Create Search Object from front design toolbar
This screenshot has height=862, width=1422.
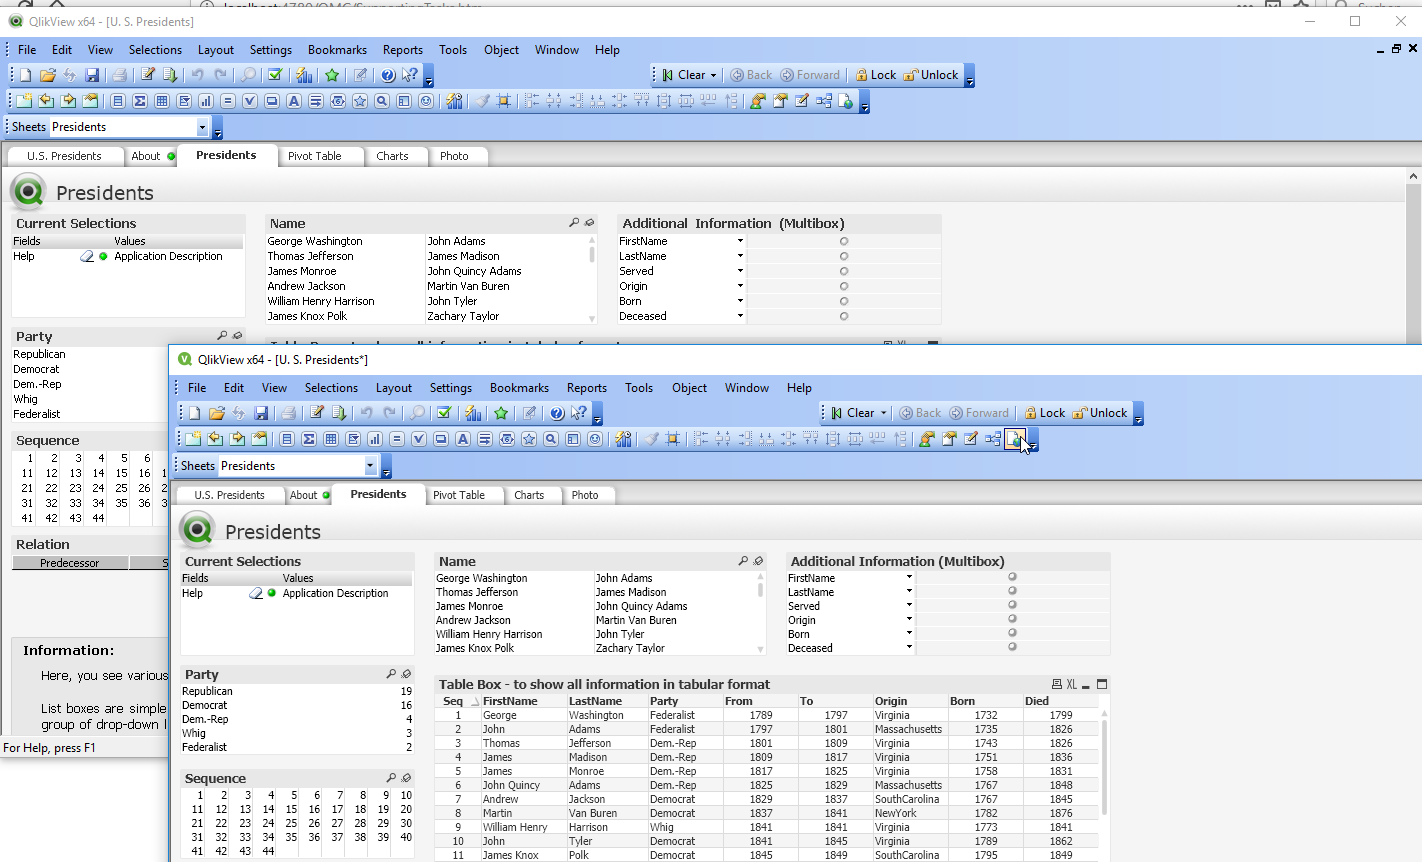[x=551, y=439]
